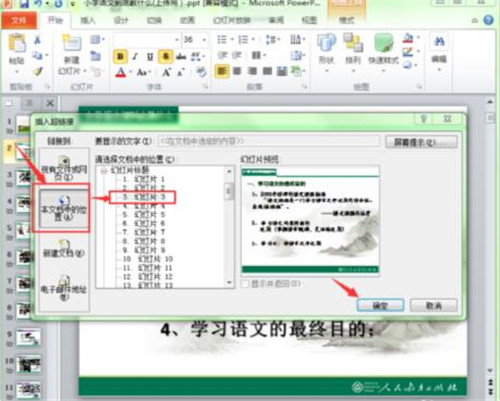500x401 pixels.
Task: Increase font size with the large A icon
Action: pyautogui.click(x=166, y=72)
